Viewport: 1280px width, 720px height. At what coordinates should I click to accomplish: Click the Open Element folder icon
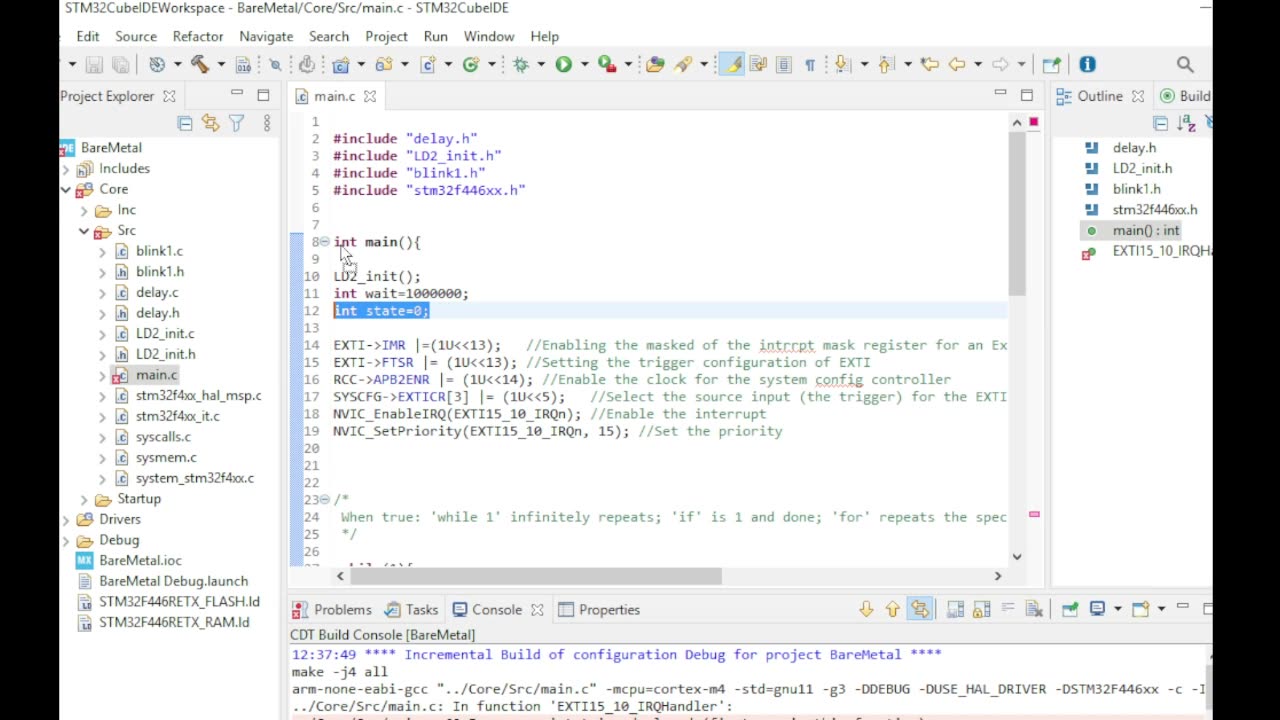click(x=655, y=64)
